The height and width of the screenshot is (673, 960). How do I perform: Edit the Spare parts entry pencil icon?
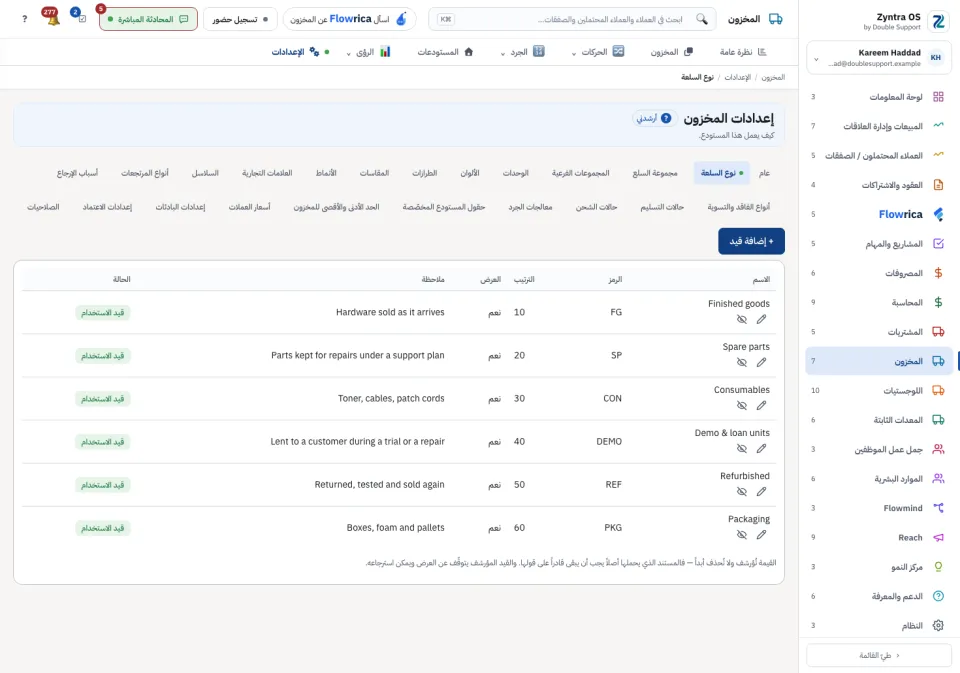tap(761, 362)
